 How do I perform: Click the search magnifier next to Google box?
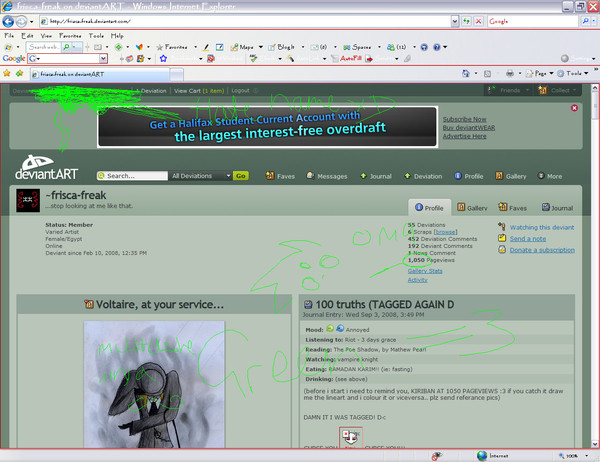(x=585, y=21)
